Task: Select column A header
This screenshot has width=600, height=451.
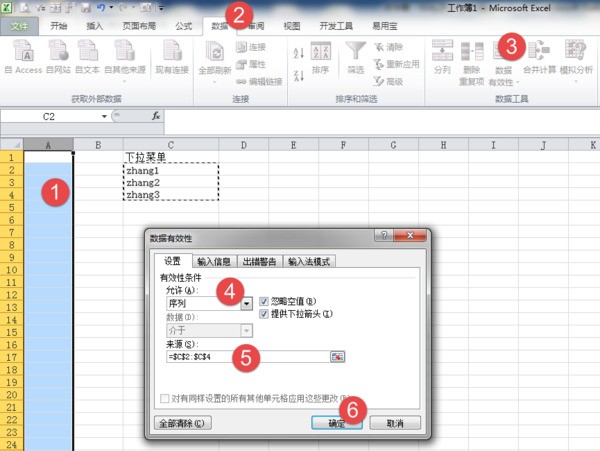Action: click(48, 145)
